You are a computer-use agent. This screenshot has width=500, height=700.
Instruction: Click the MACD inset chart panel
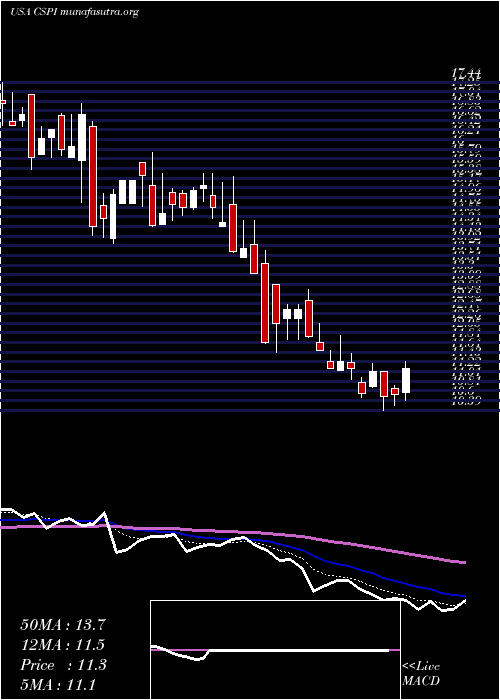click(x=275, y=650)
